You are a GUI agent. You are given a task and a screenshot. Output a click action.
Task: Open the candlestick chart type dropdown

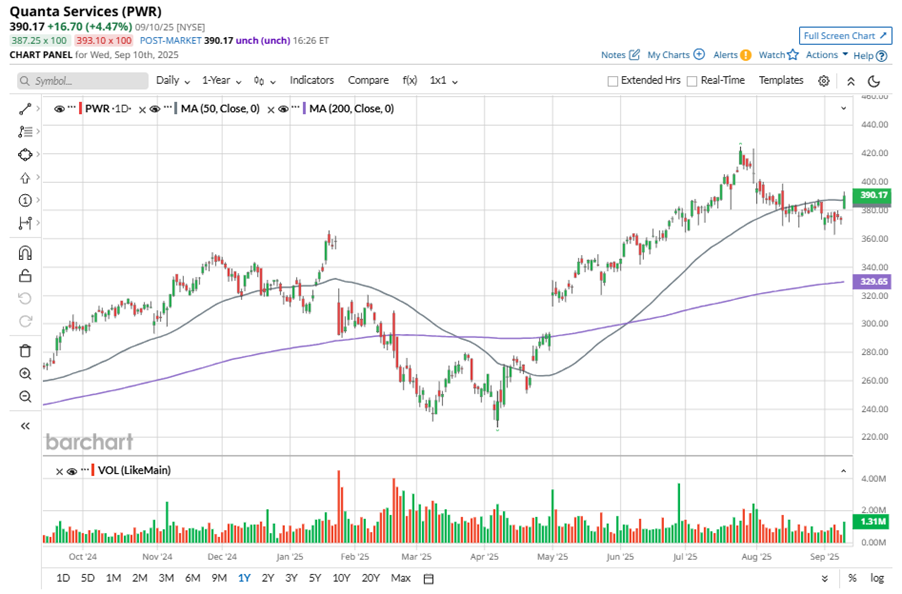click(x=265, y=81)
